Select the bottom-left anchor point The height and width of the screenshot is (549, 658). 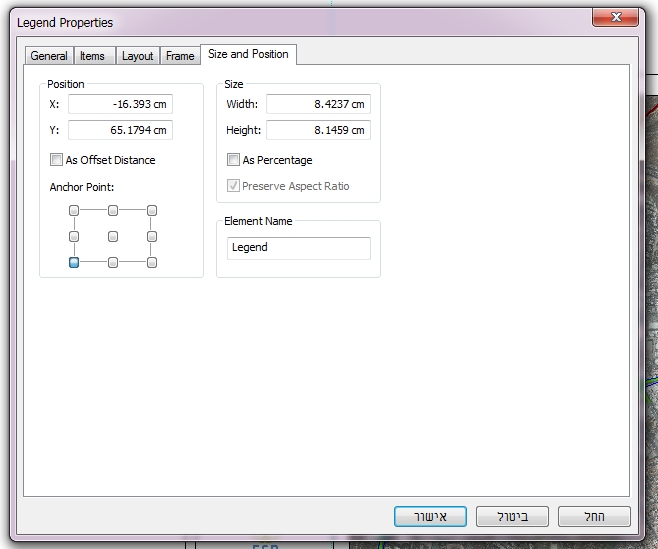(x=74, y=263)
